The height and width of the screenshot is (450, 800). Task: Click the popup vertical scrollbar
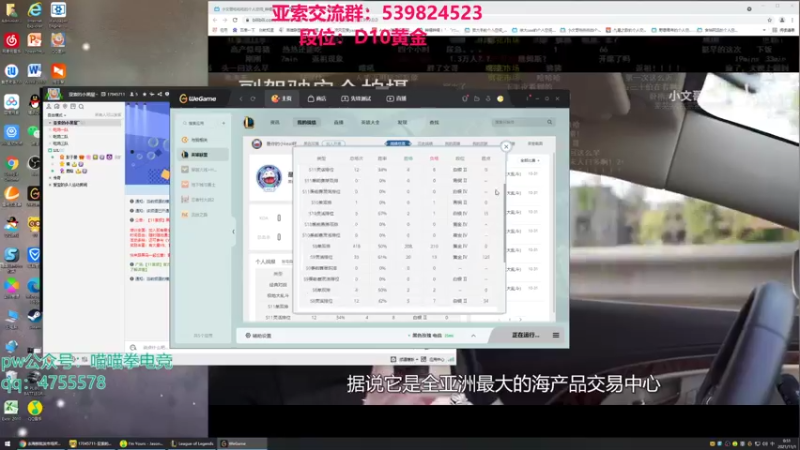coord(505,222)
